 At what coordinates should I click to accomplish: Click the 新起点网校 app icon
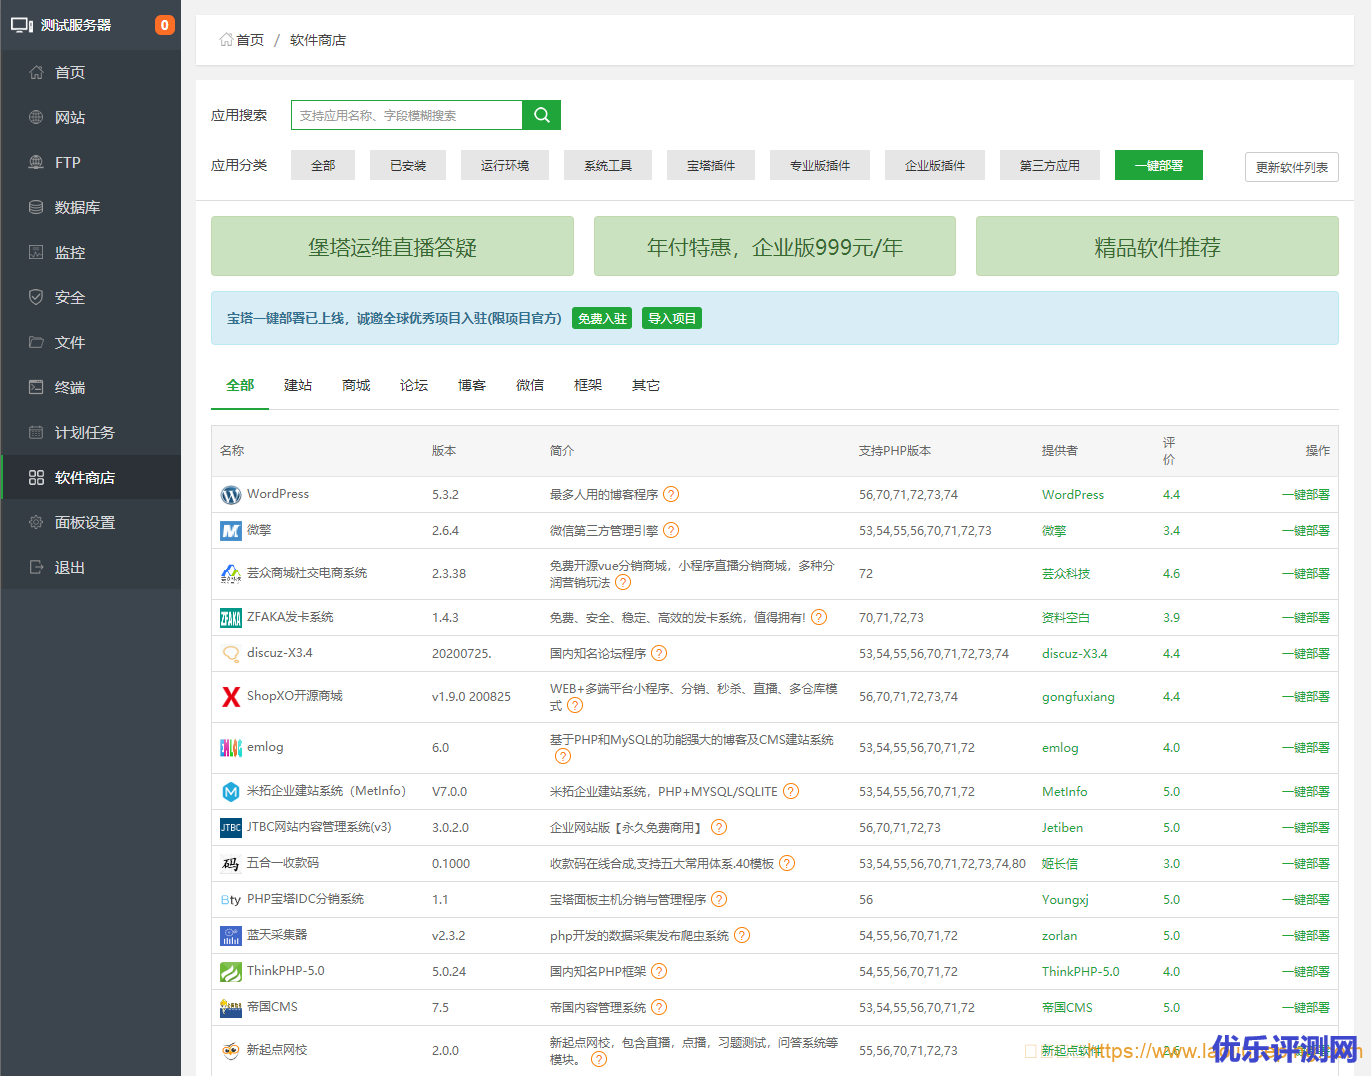(231, 1051)
